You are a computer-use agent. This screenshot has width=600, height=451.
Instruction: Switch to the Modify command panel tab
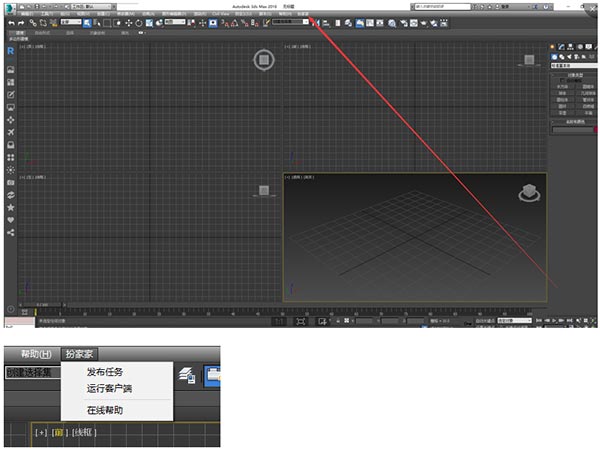(x=561, y=47)
